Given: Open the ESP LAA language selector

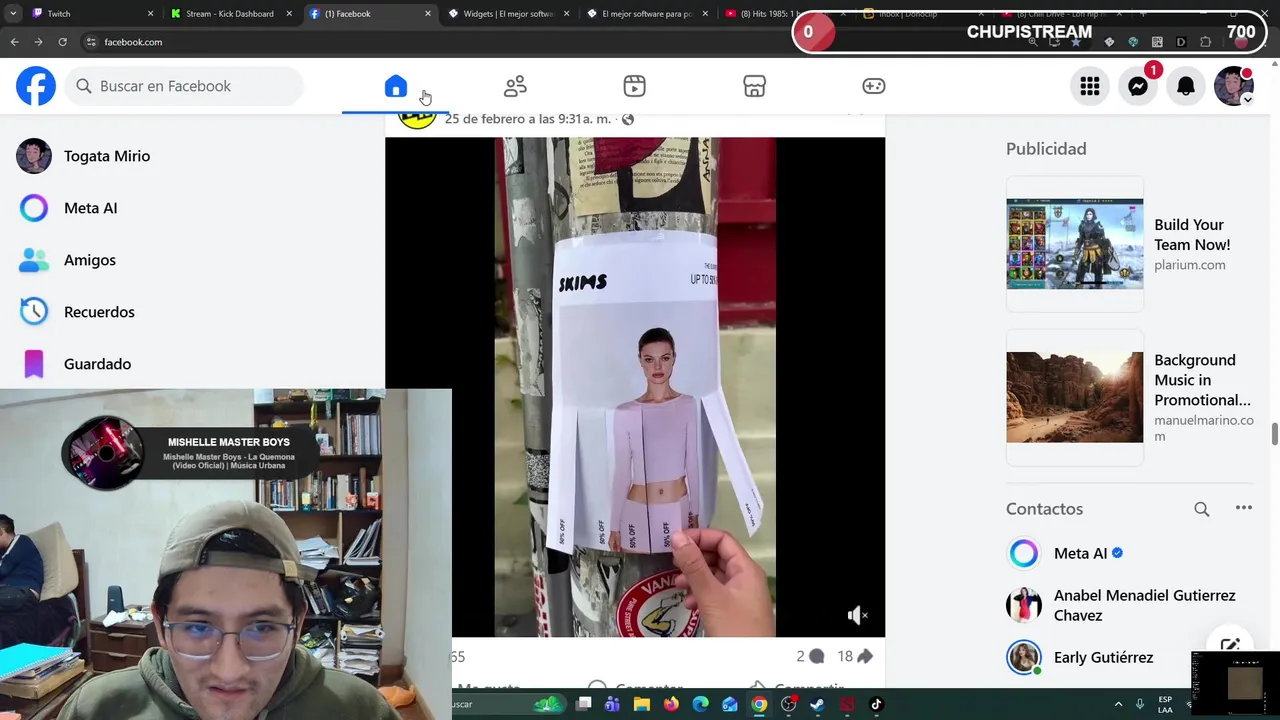Looking at the screenshot, I should coord(1165,704).
